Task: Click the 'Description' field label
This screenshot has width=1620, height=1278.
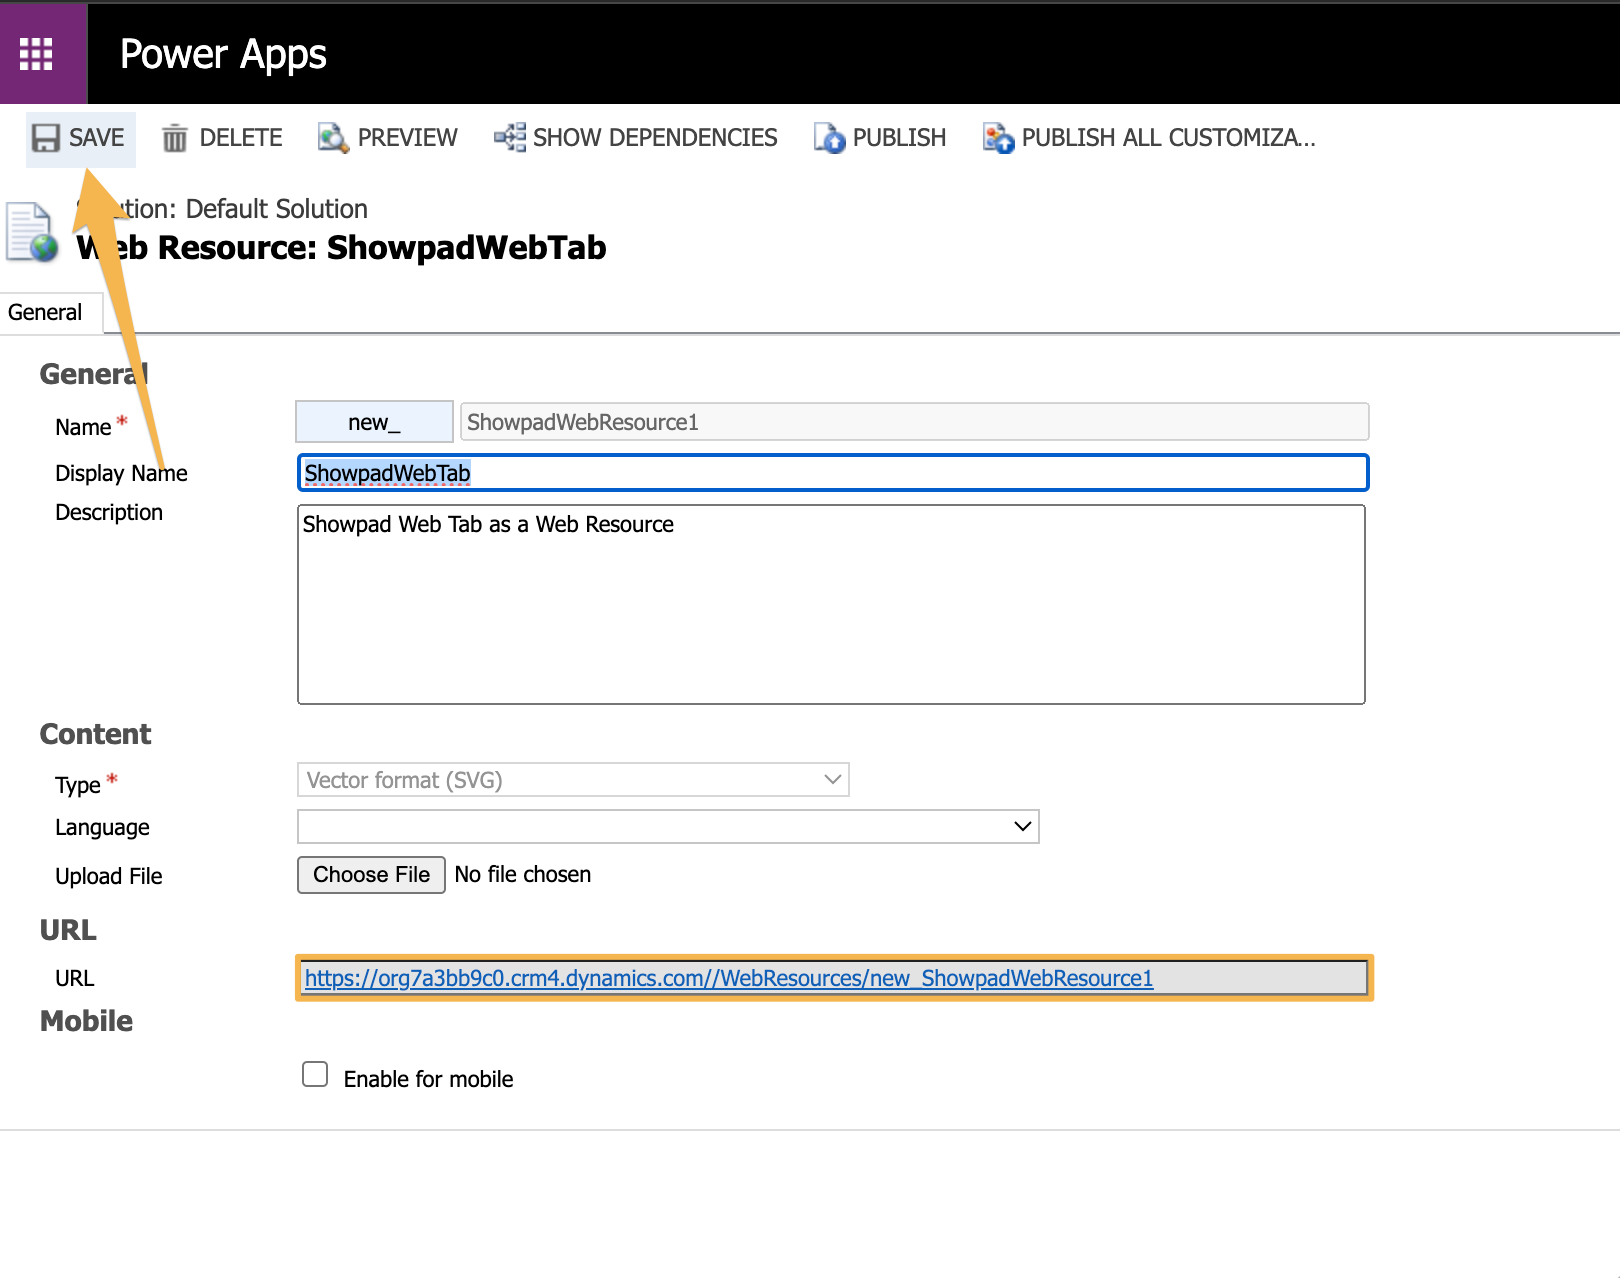Action: point(108,512)
